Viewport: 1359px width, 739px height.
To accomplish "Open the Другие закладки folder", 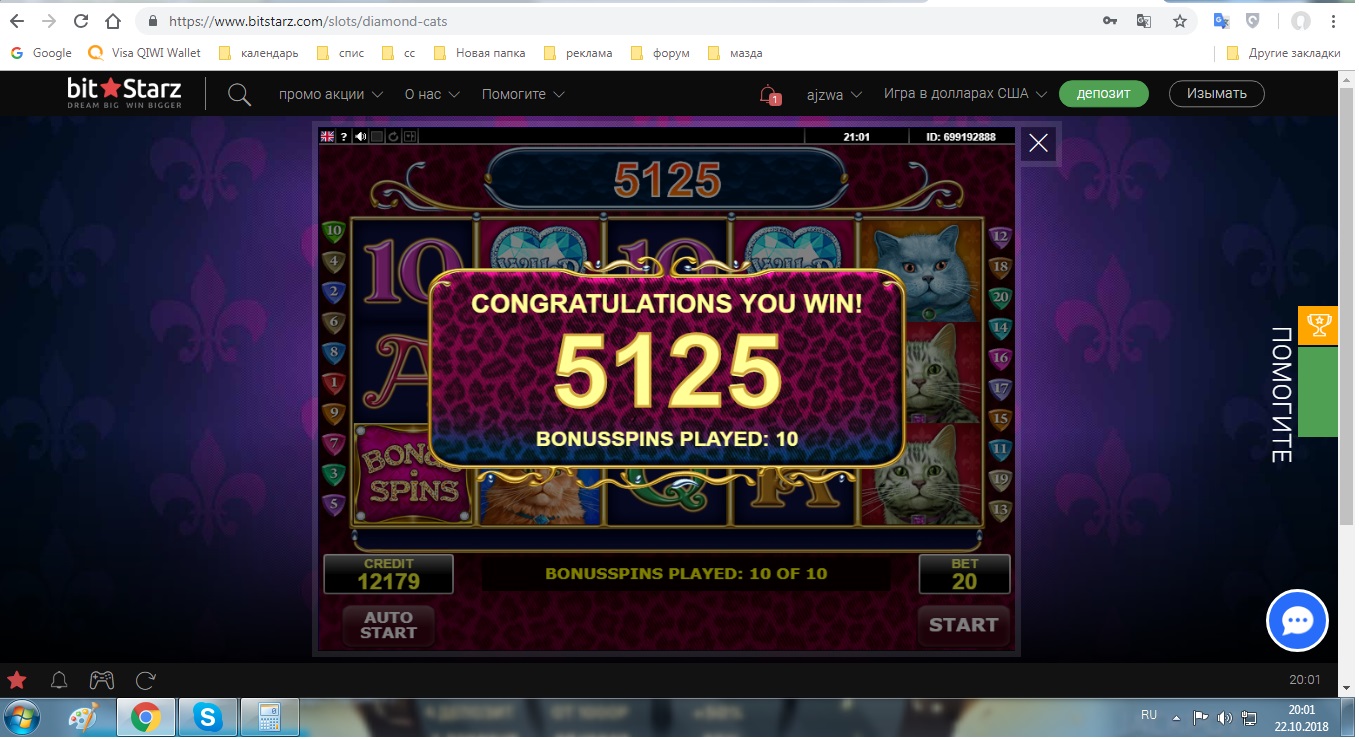I will (x=1282, y=53).
